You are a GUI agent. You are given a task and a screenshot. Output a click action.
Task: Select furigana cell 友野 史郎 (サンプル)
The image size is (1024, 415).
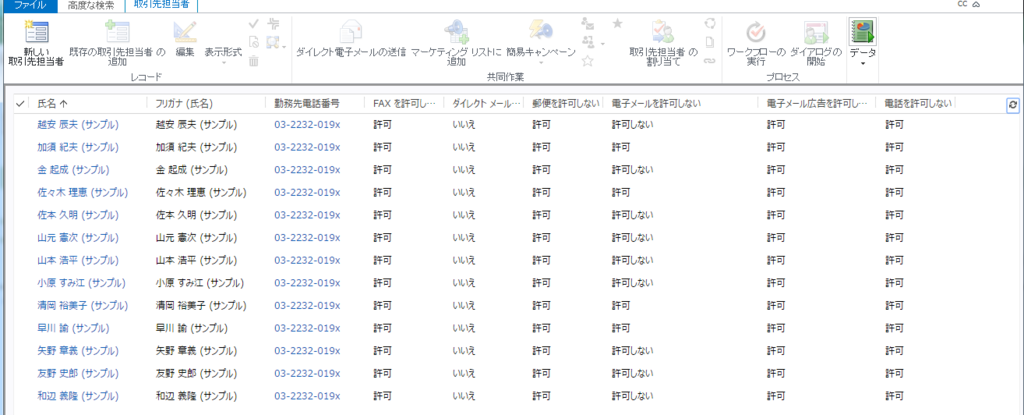pos(196,373)
